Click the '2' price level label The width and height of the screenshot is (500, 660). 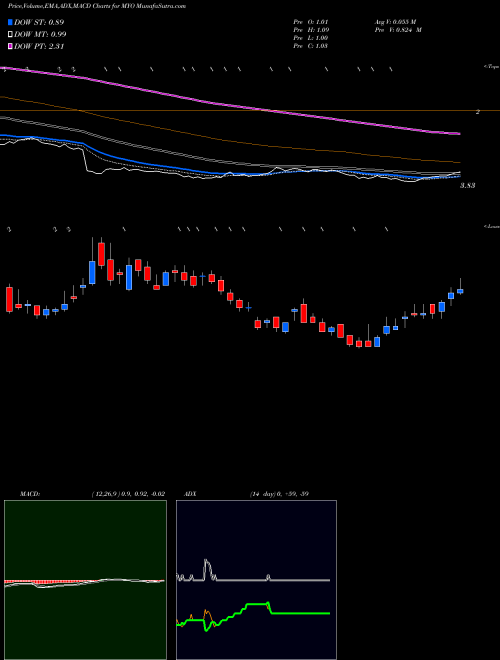[x=478, y=112]
